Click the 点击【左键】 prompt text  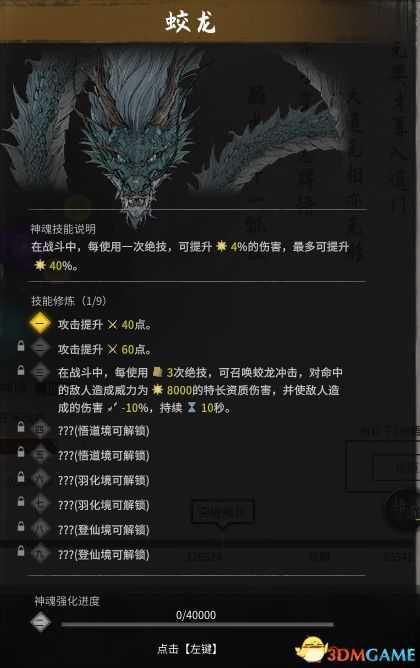[187, 649]
